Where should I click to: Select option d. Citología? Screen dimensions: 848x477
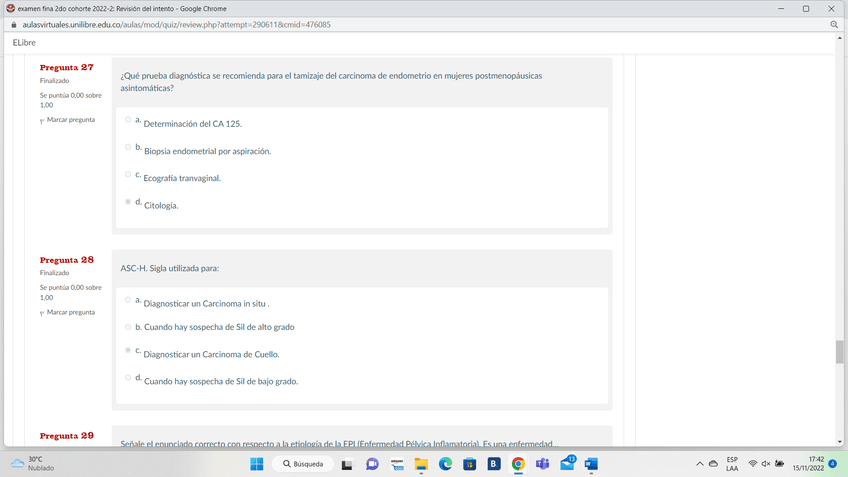click(x=128, y=202)
